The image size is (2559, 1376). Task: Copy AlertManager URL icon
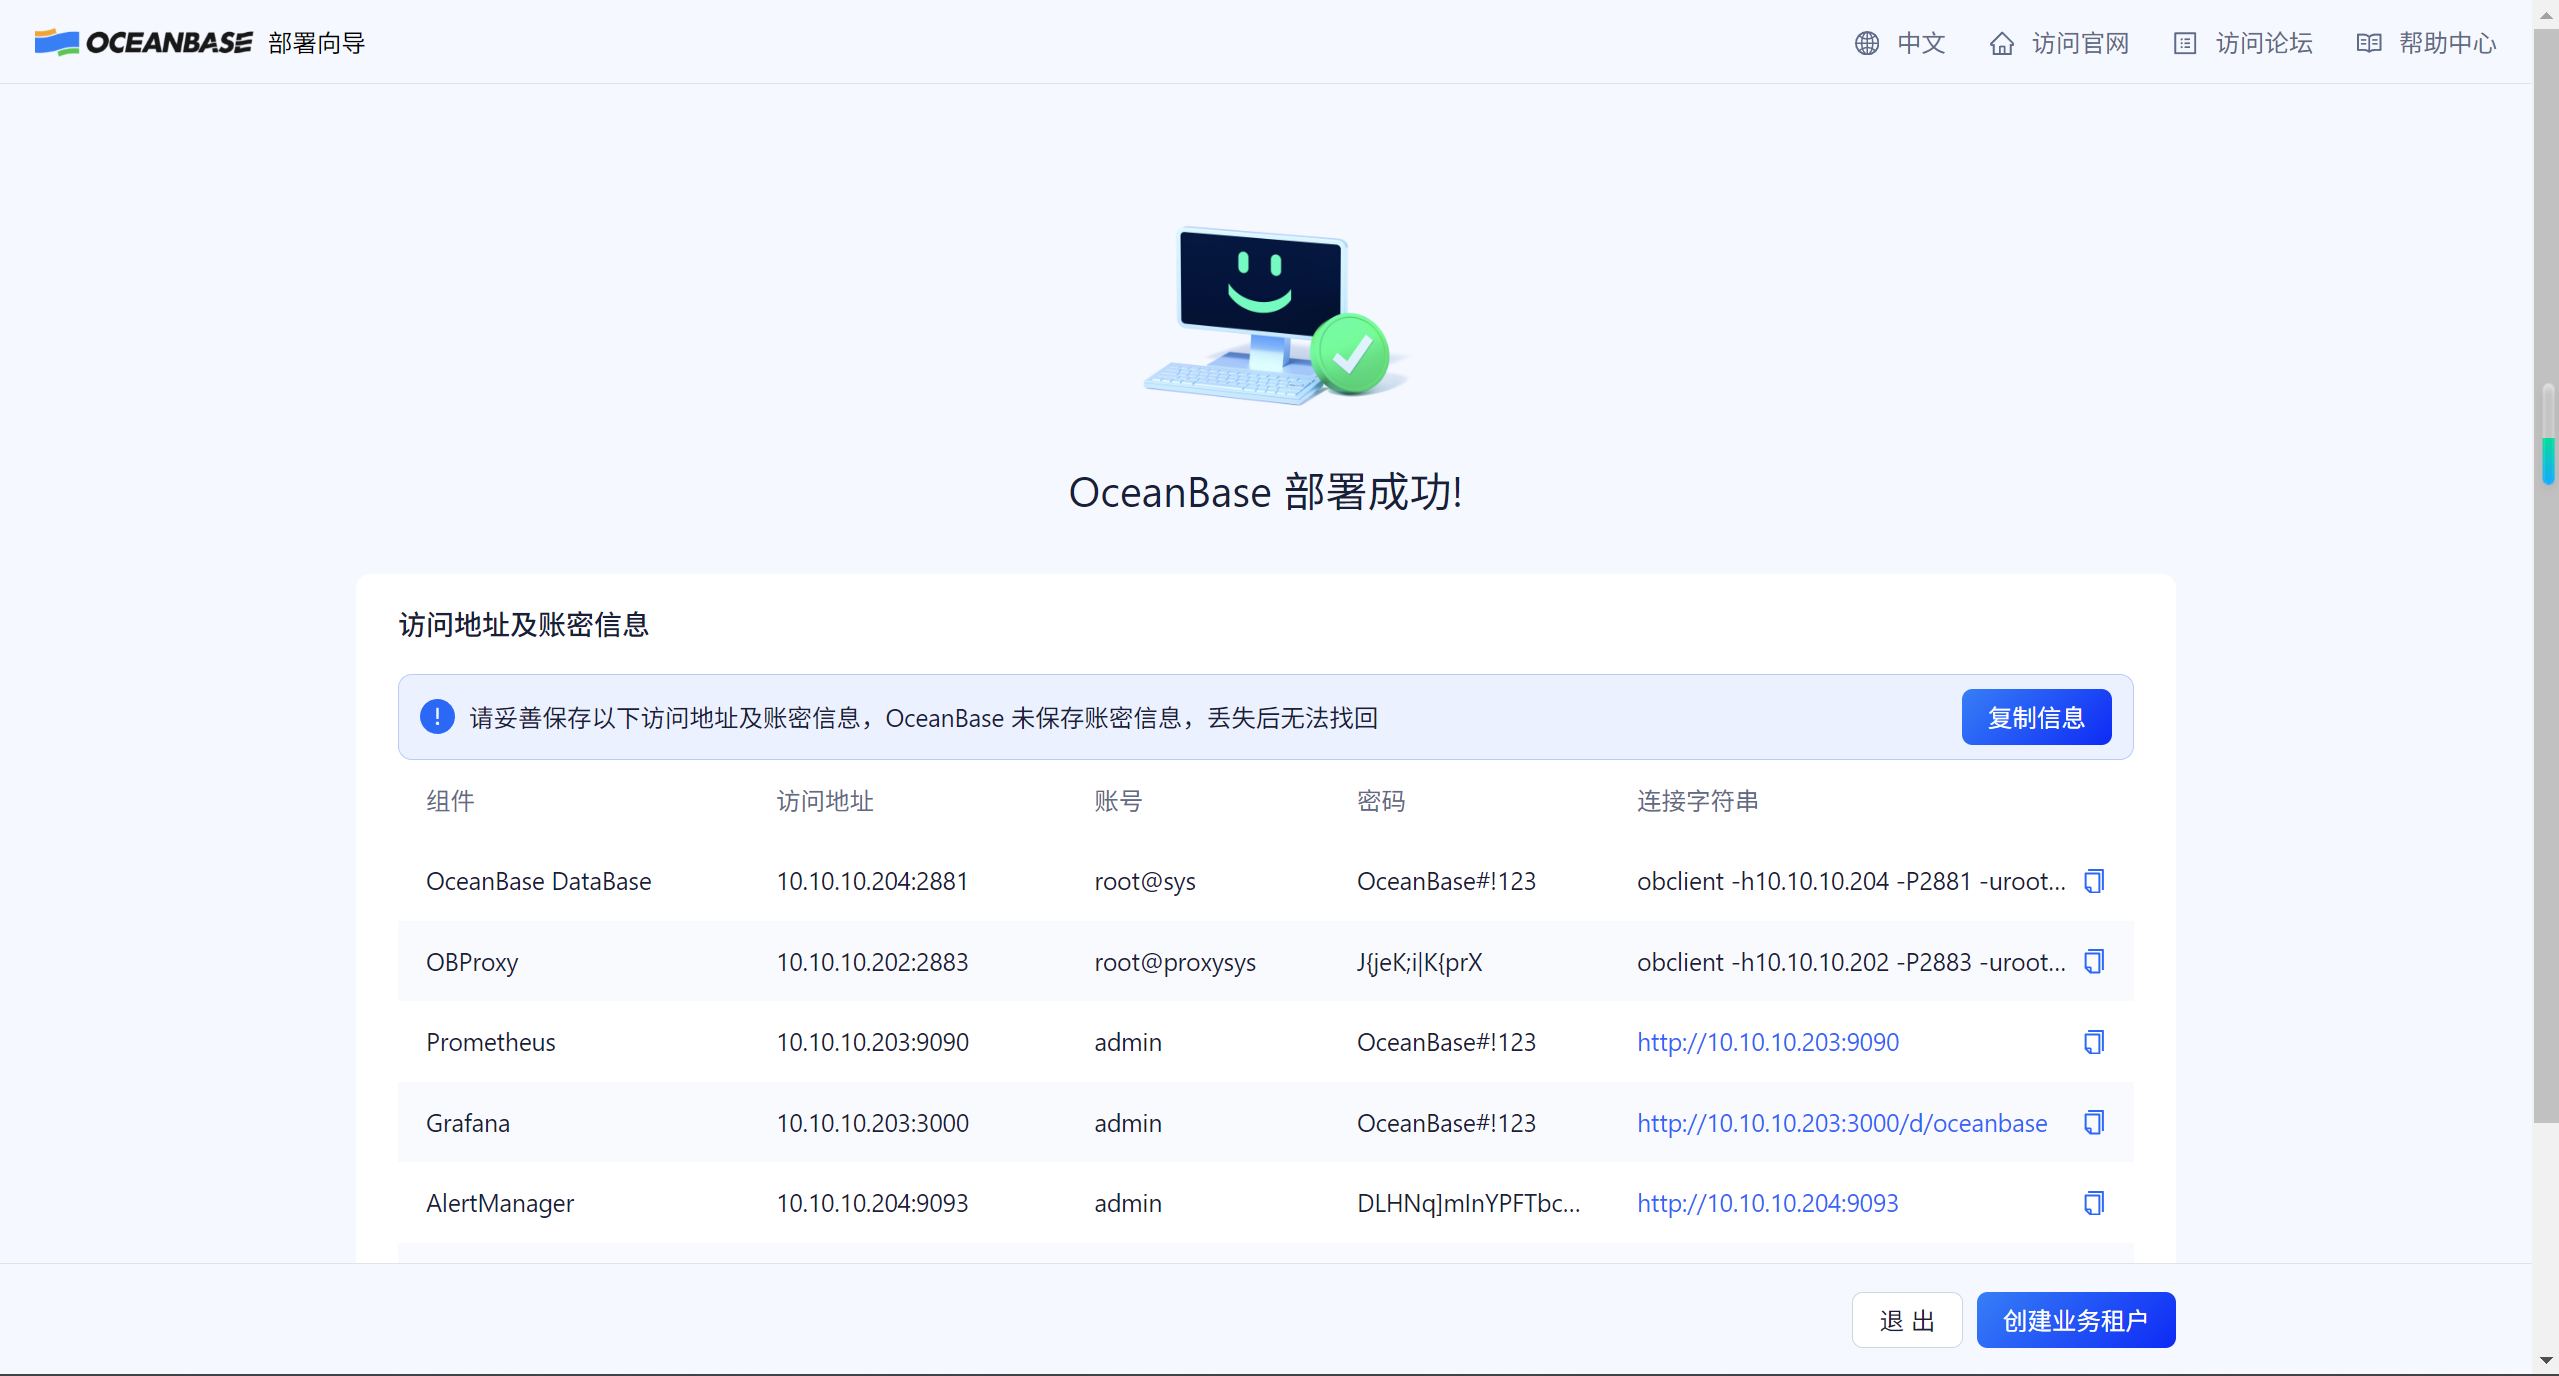2093,1202
